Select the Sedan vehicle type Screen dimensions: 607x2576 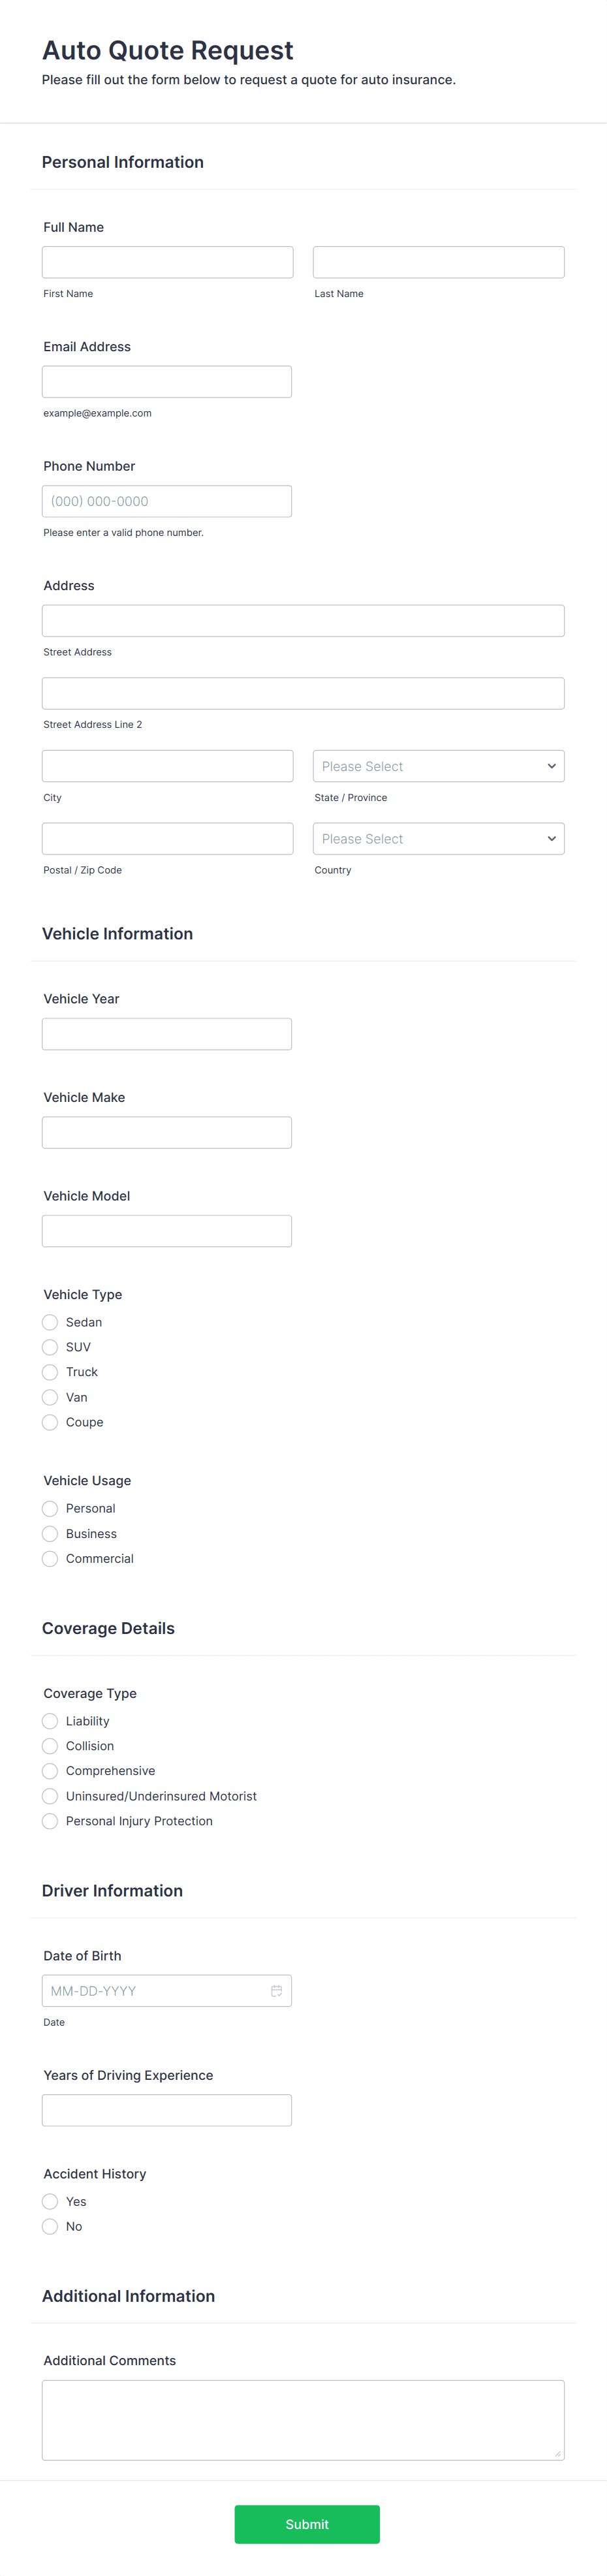[50, 1322]
